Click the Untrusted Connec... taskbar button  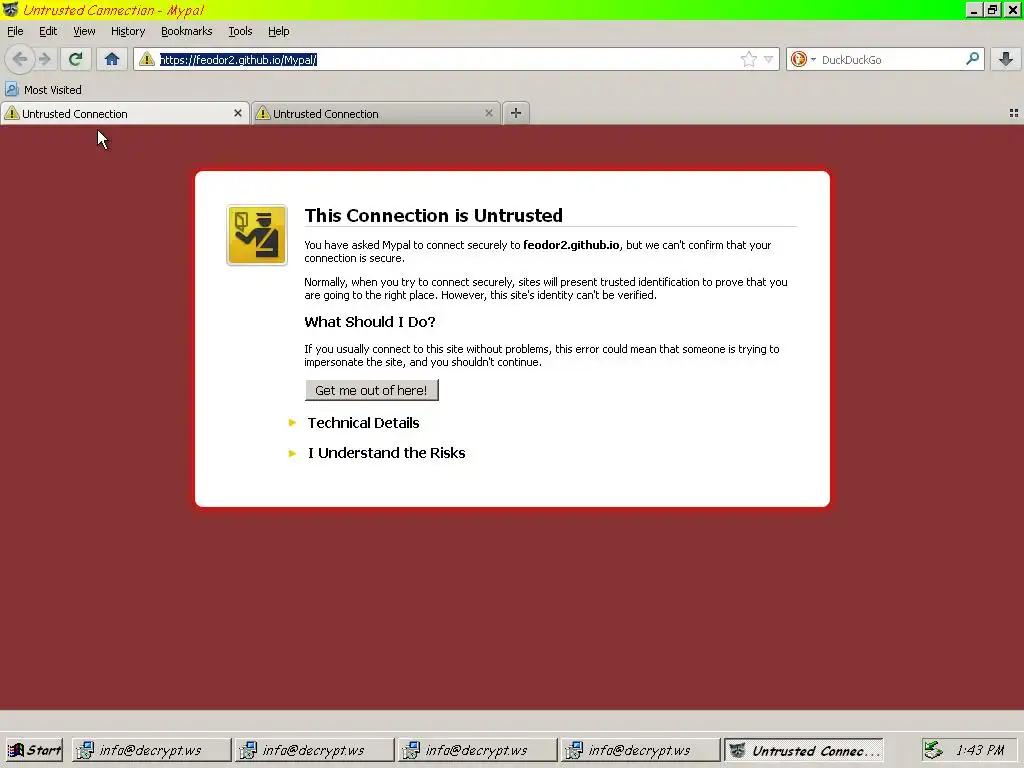coord(804,750)
